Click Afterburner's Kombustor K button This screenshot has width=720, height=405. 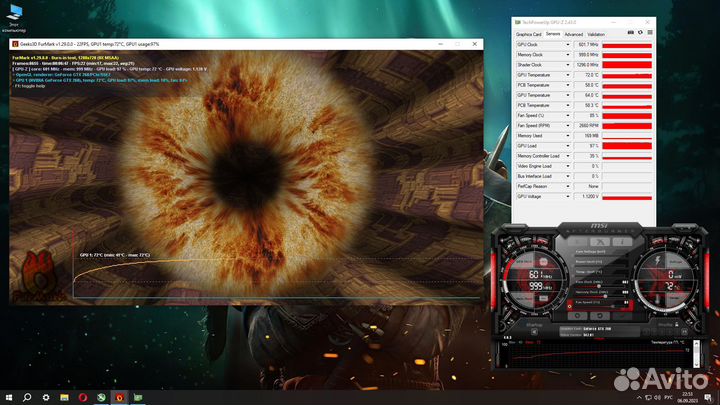coord(600,242)
